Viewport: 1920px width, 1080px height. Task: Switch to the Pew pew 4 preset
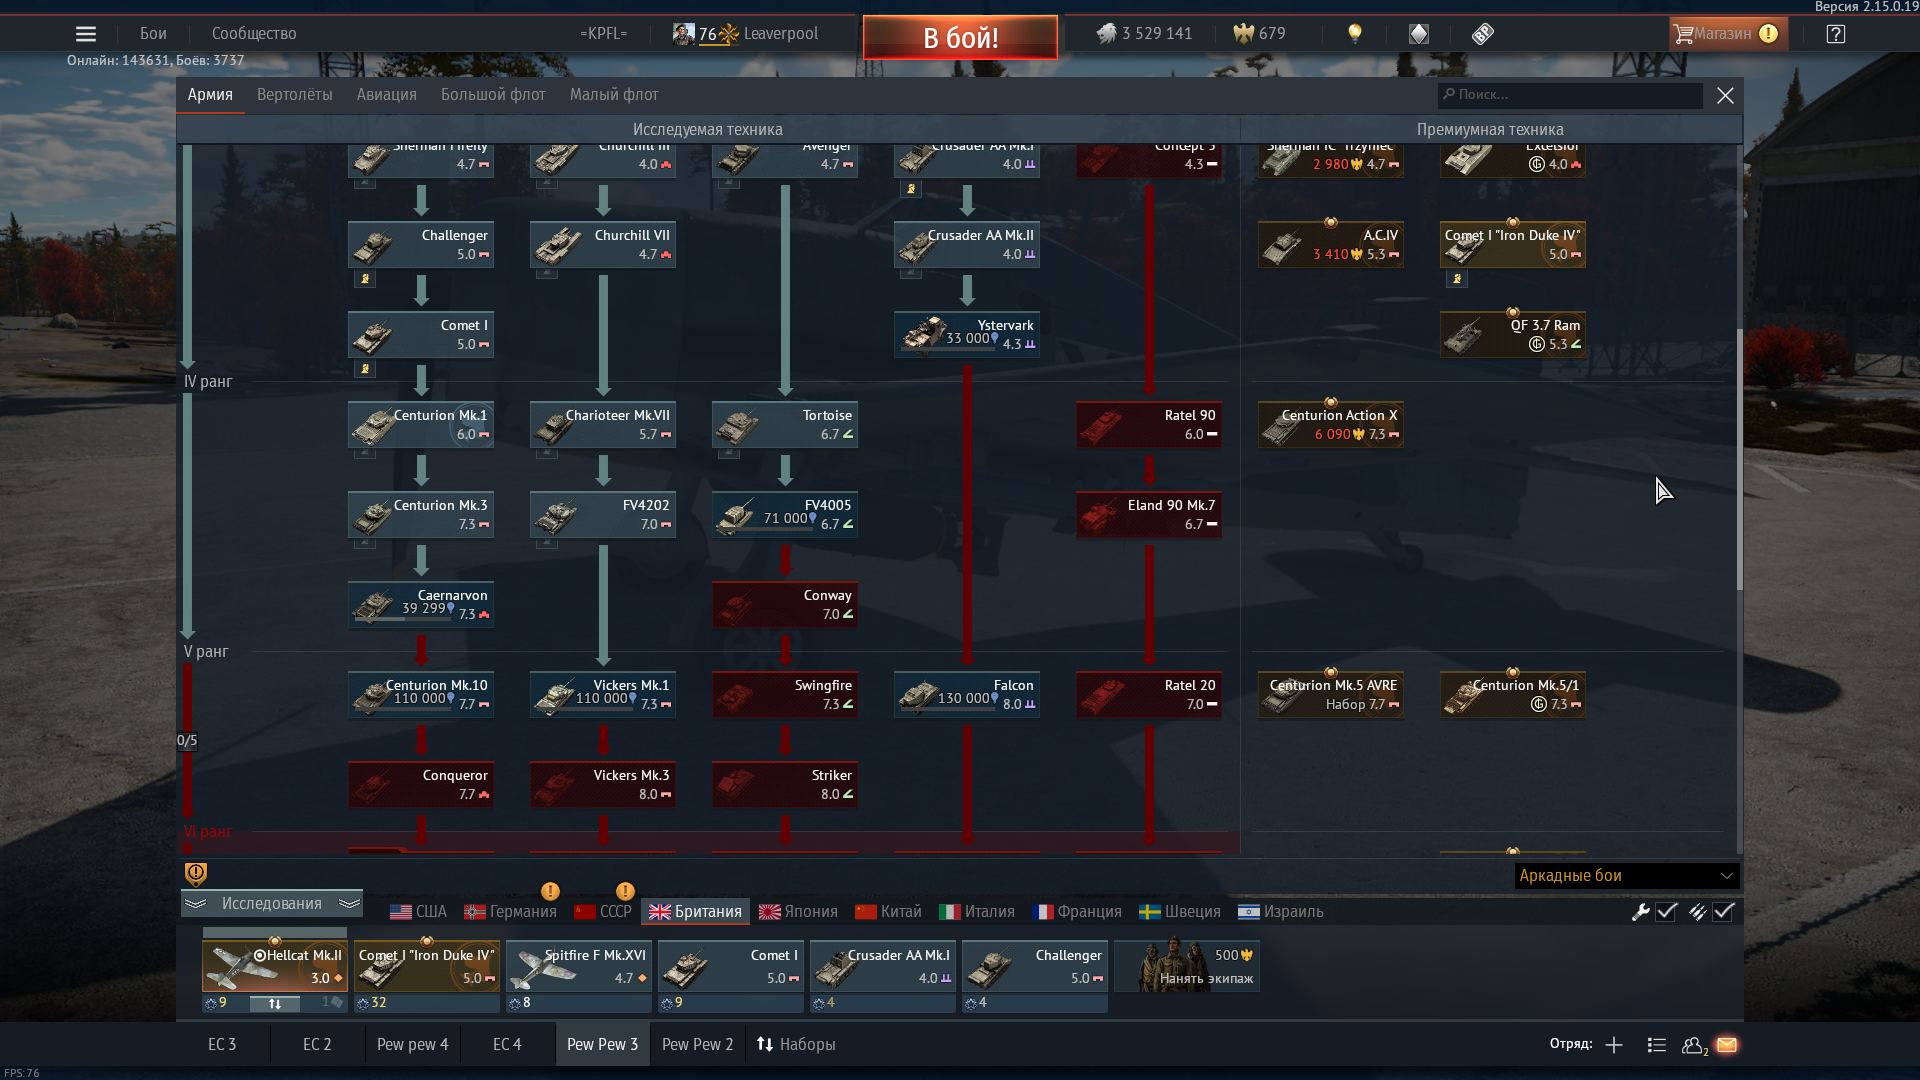pos(412,1044)
